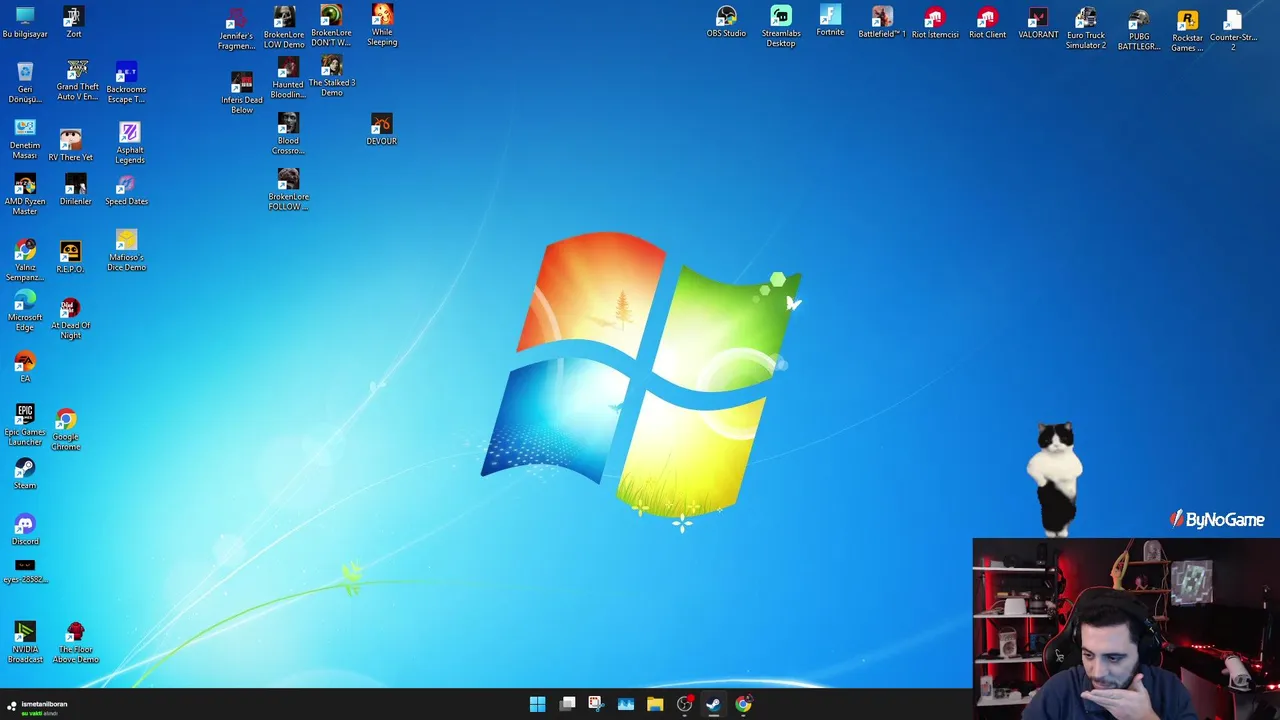This screenshot has height=720, width=1280.
Task: Select the Jennifer's Fragments shortcut
Action: [x=236, y=30]
